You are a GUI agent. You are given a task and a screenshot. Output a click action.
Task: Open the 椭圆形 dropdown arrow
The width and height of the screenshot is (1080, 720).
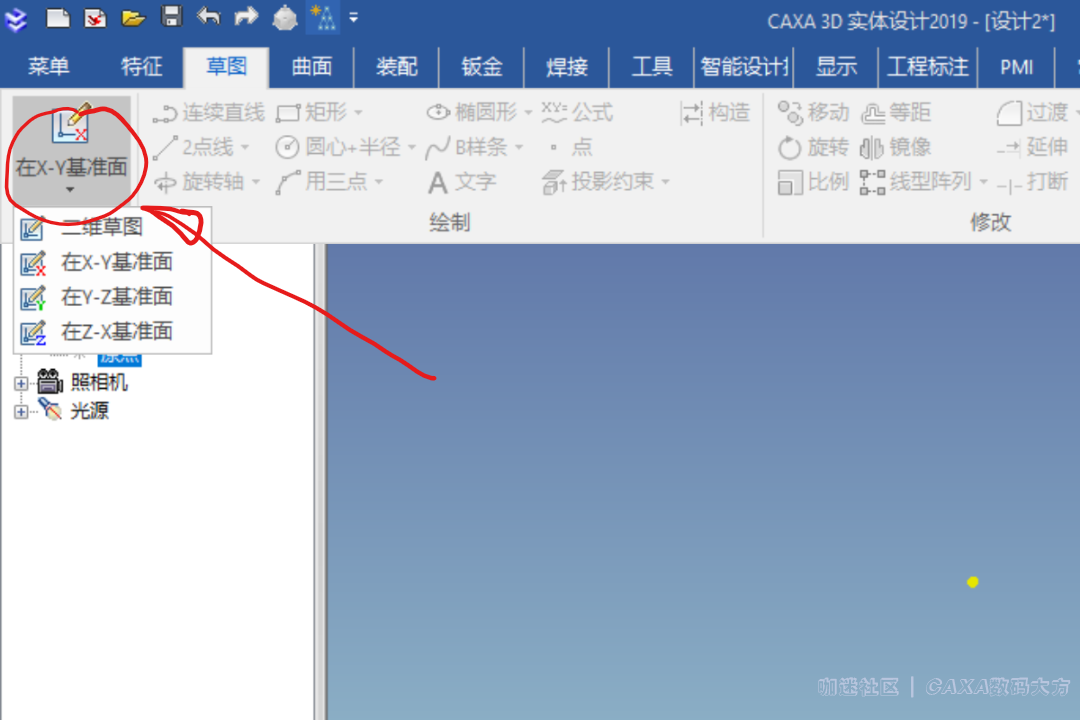point(528,112)
